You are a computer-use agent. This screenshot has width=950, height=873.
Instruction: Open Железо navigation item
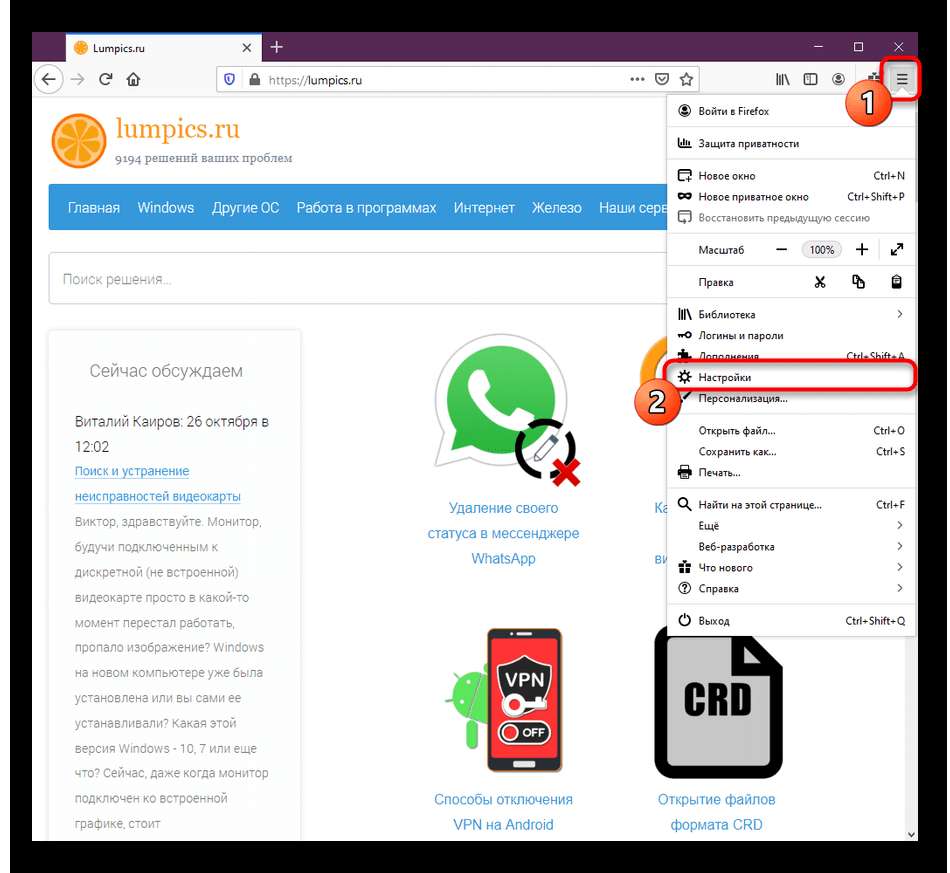click(557, 208)
